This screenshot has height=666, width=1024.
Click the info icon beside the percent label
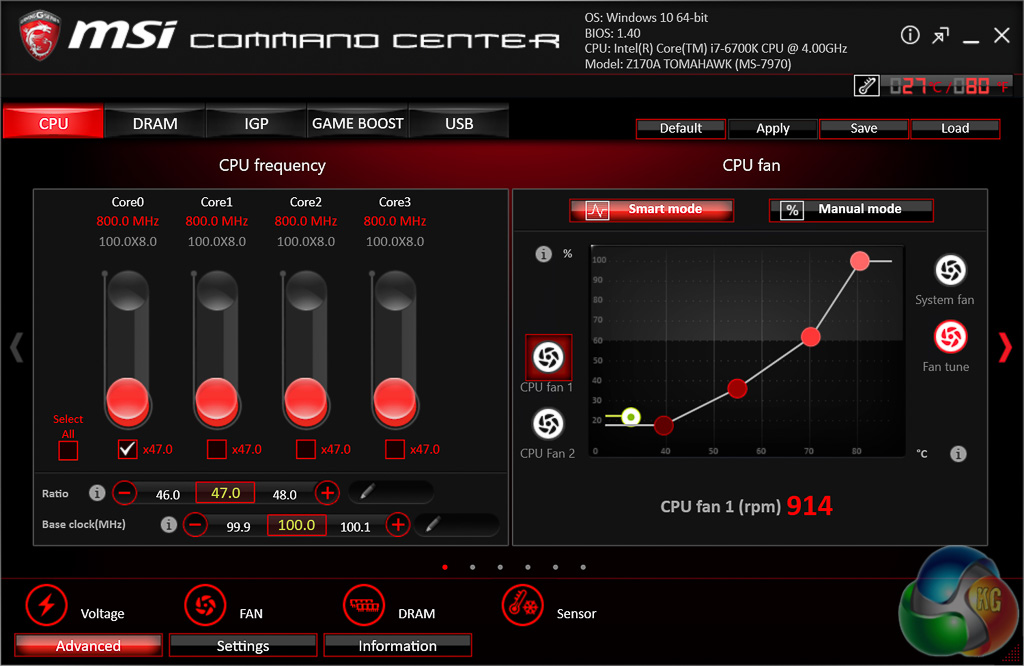(543, 254)
